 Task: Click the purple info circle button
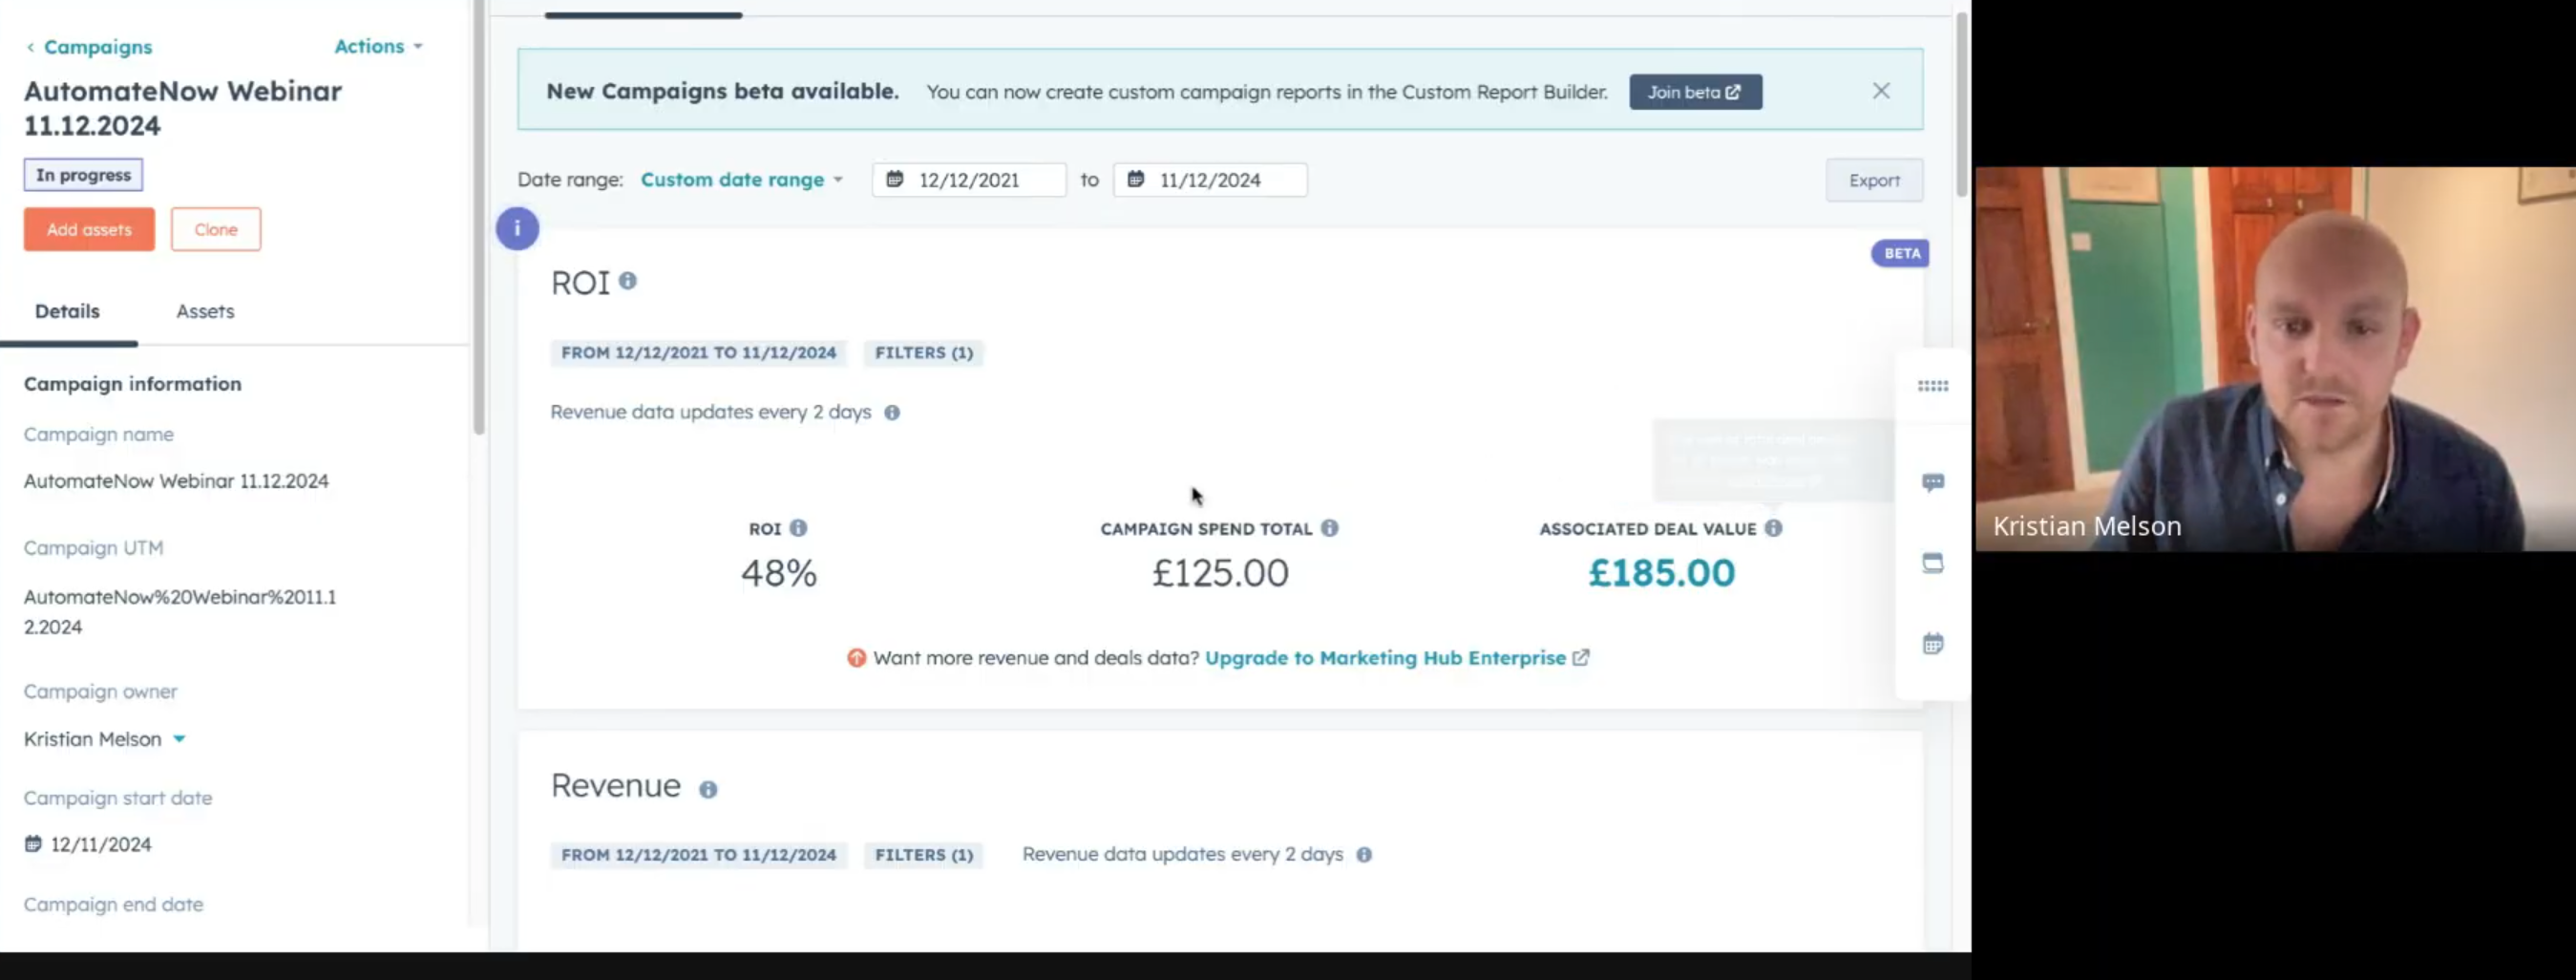[x=517, y=229]
